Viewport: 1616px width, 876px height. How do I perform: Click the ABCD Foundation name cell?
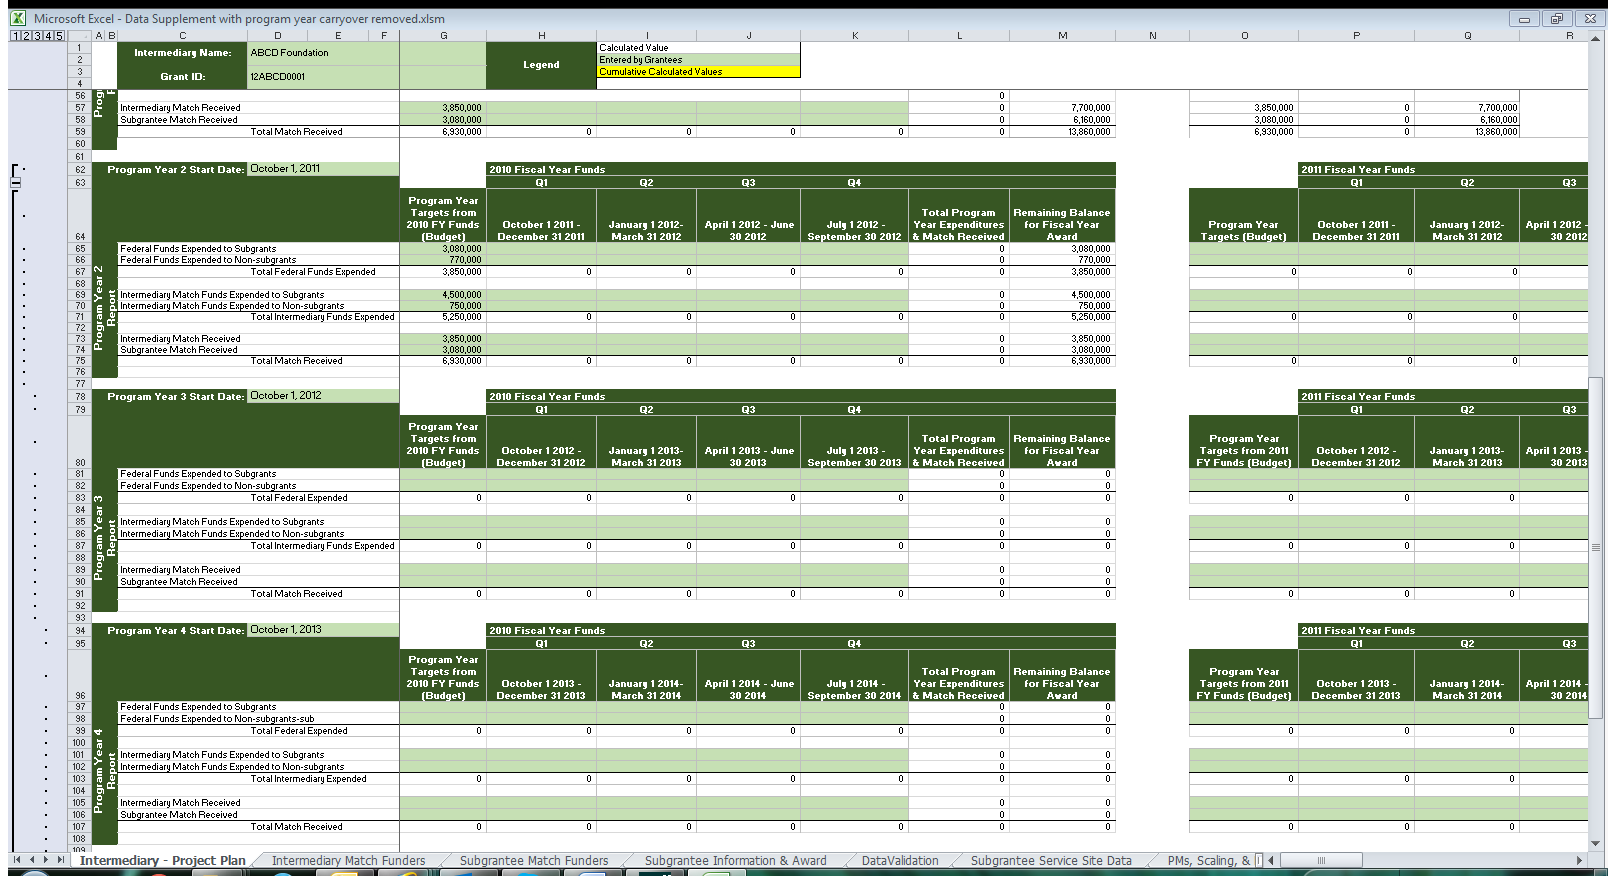click(x=321, y=53)
